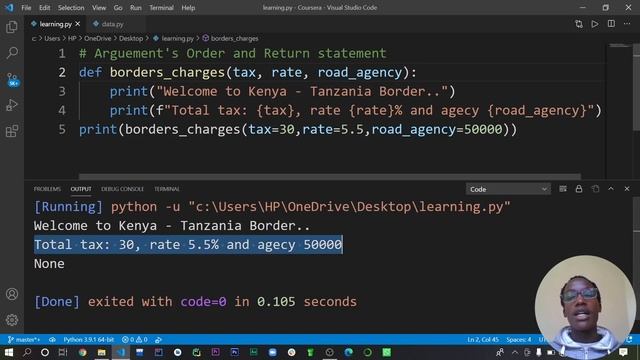Open the Run menu
Viewport: 640px width, 360px height.
(x=136, y=8)
